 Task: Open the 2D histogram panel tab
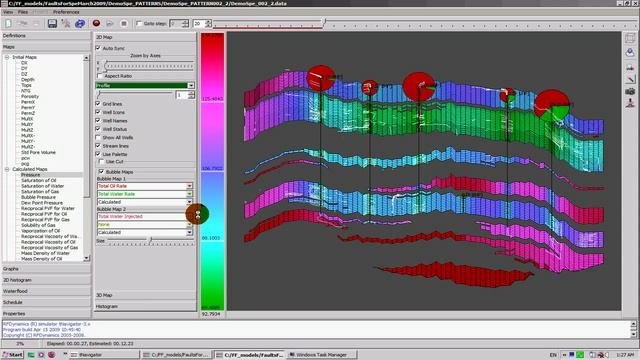tap(46, 280)
